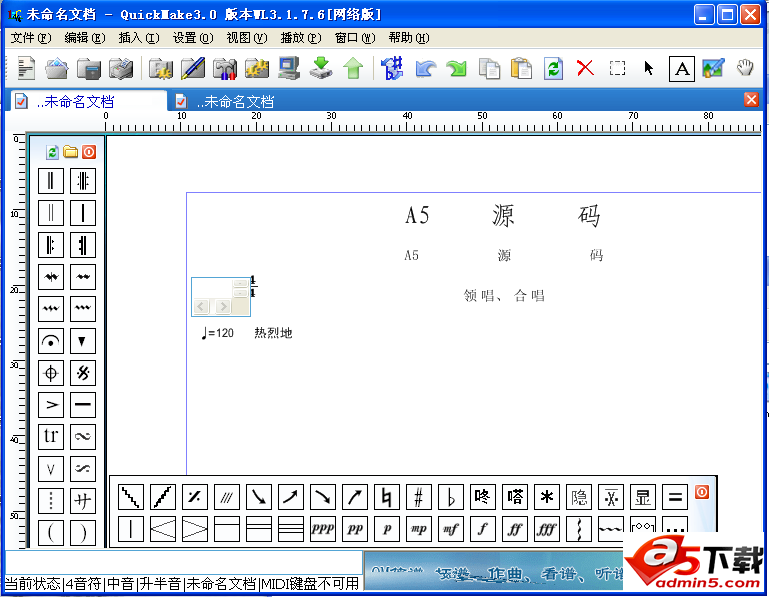Click the fff dynamic marking
Image resolution: width=769 pixels, height=597 pixels.
click(x=546, y=529)
